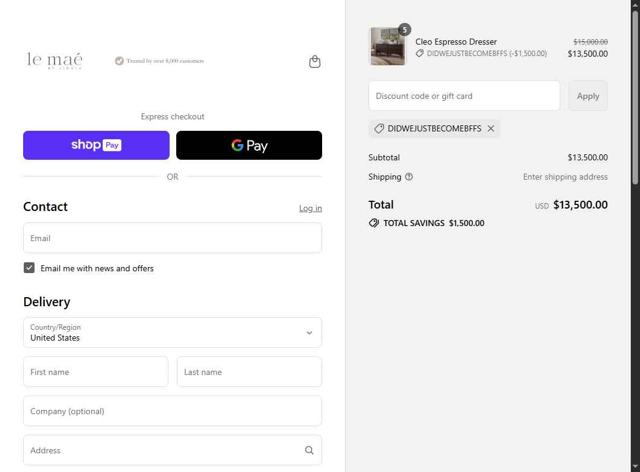Focus the Email input field

click(172, 238)
